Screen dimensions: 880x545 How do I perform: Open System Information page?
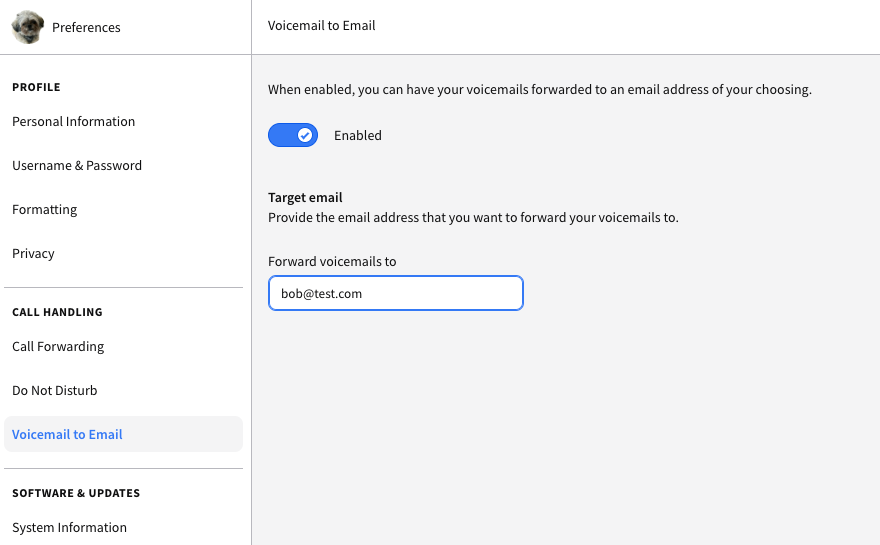(x=70, y=528)
